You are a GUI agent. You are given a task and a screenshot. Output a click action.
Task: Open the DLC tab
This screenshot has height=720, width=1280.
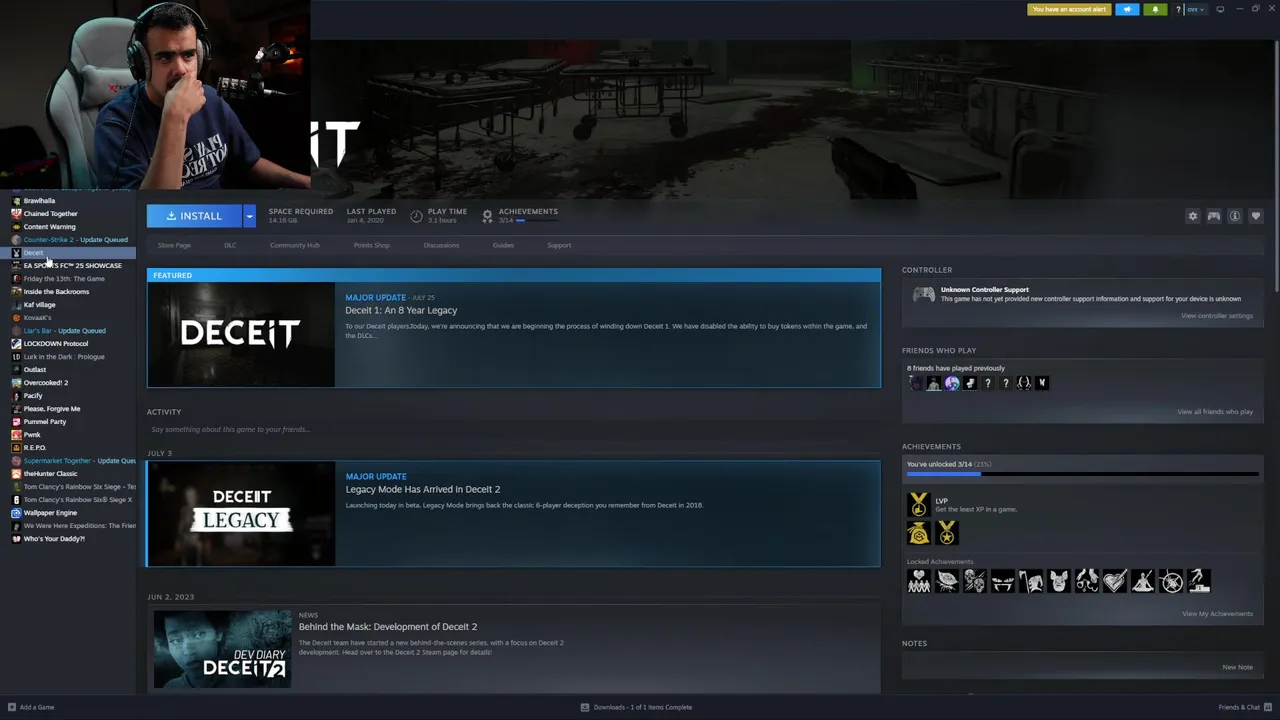tap(230, 245)
